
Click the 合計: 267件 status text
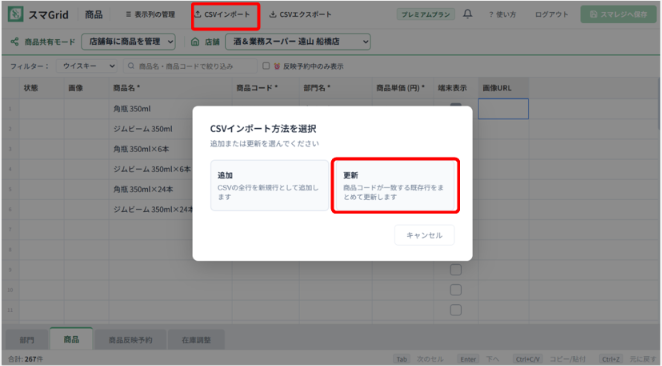pyautogui.click(x=26, y=359)
